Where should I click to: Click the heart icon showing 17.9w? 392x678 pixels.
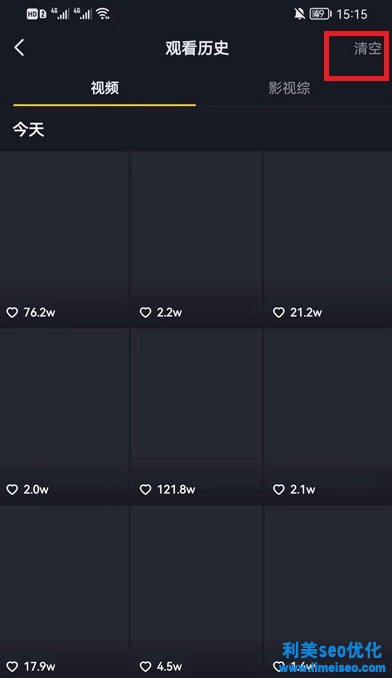coord(12,666)
